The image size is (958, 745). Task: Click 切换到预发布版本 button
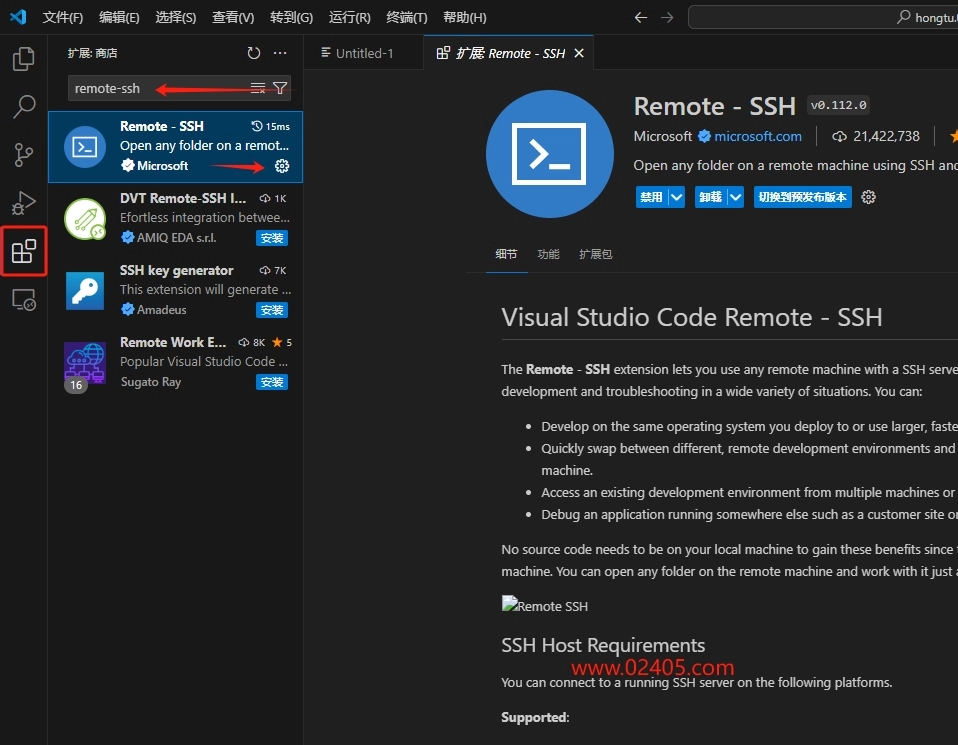tap(802, 197)
